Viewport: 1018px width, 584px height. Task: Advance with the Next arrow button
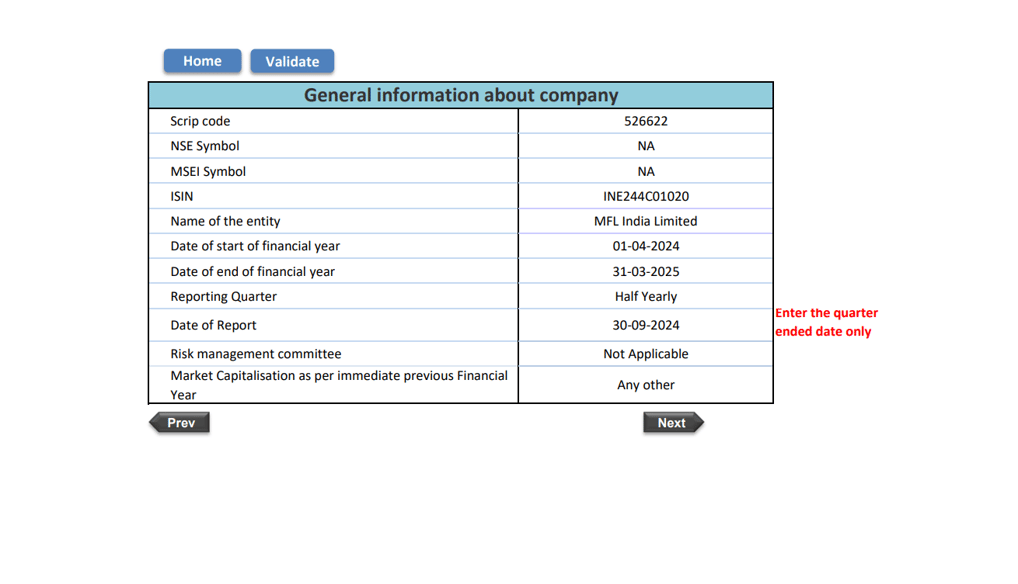tap(673, 422)
